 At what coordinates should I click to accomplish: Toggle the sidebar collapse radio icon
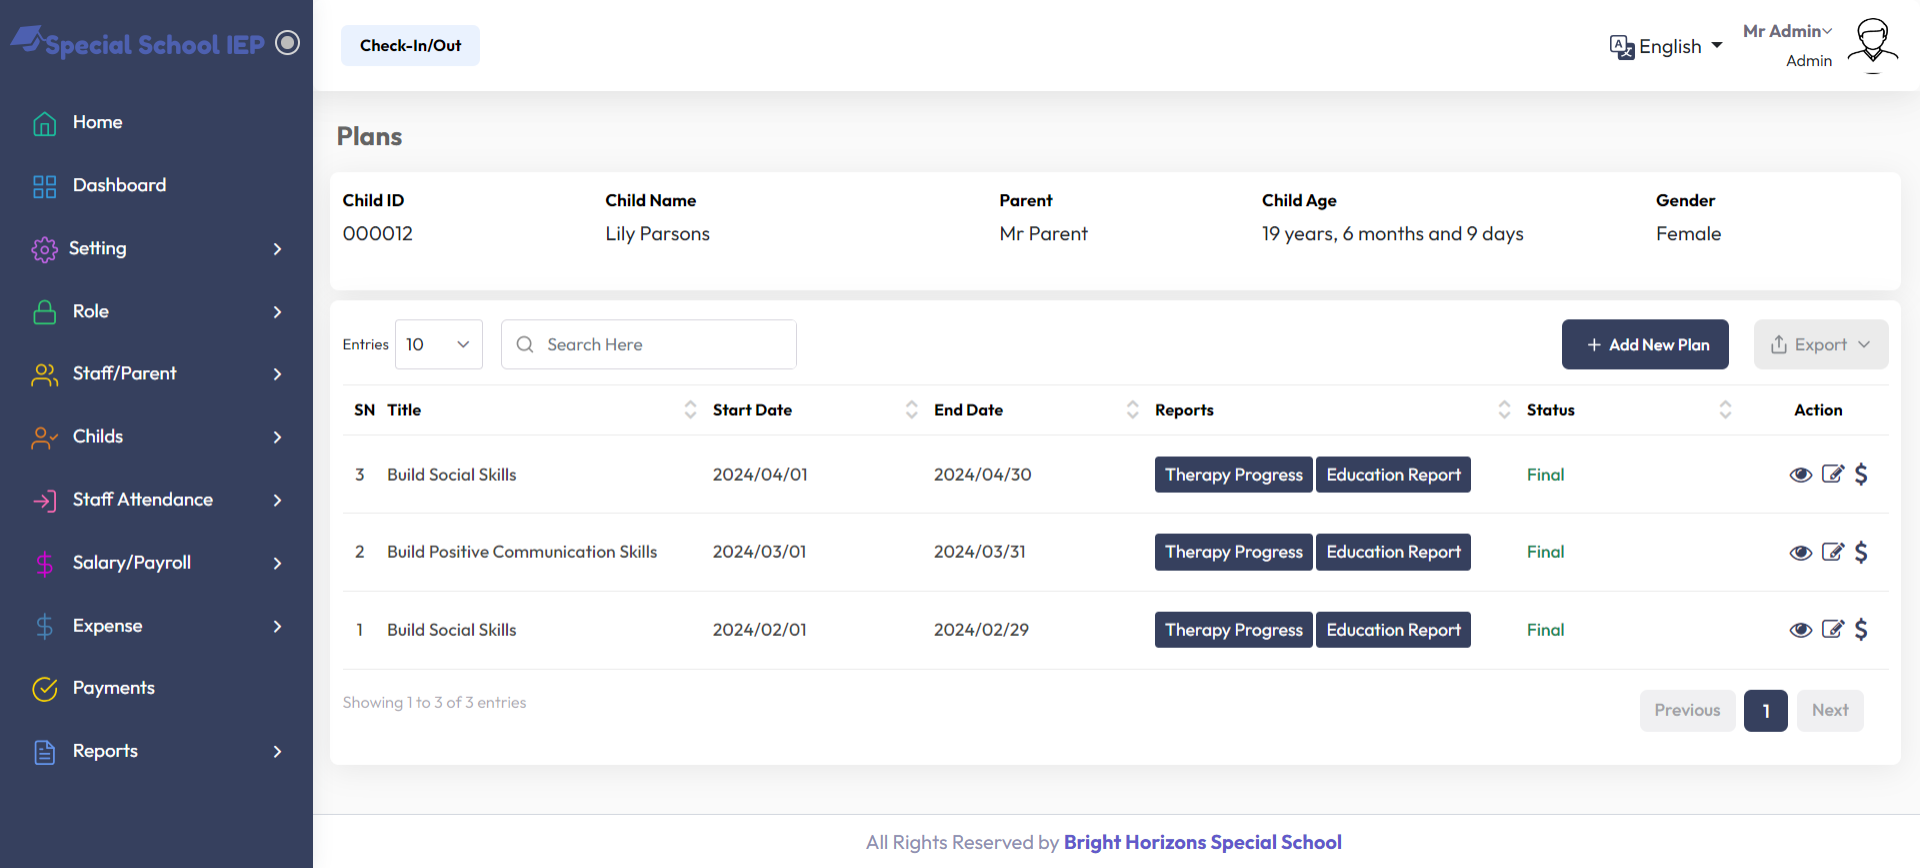pyautogui.click(x=288, y=43)
